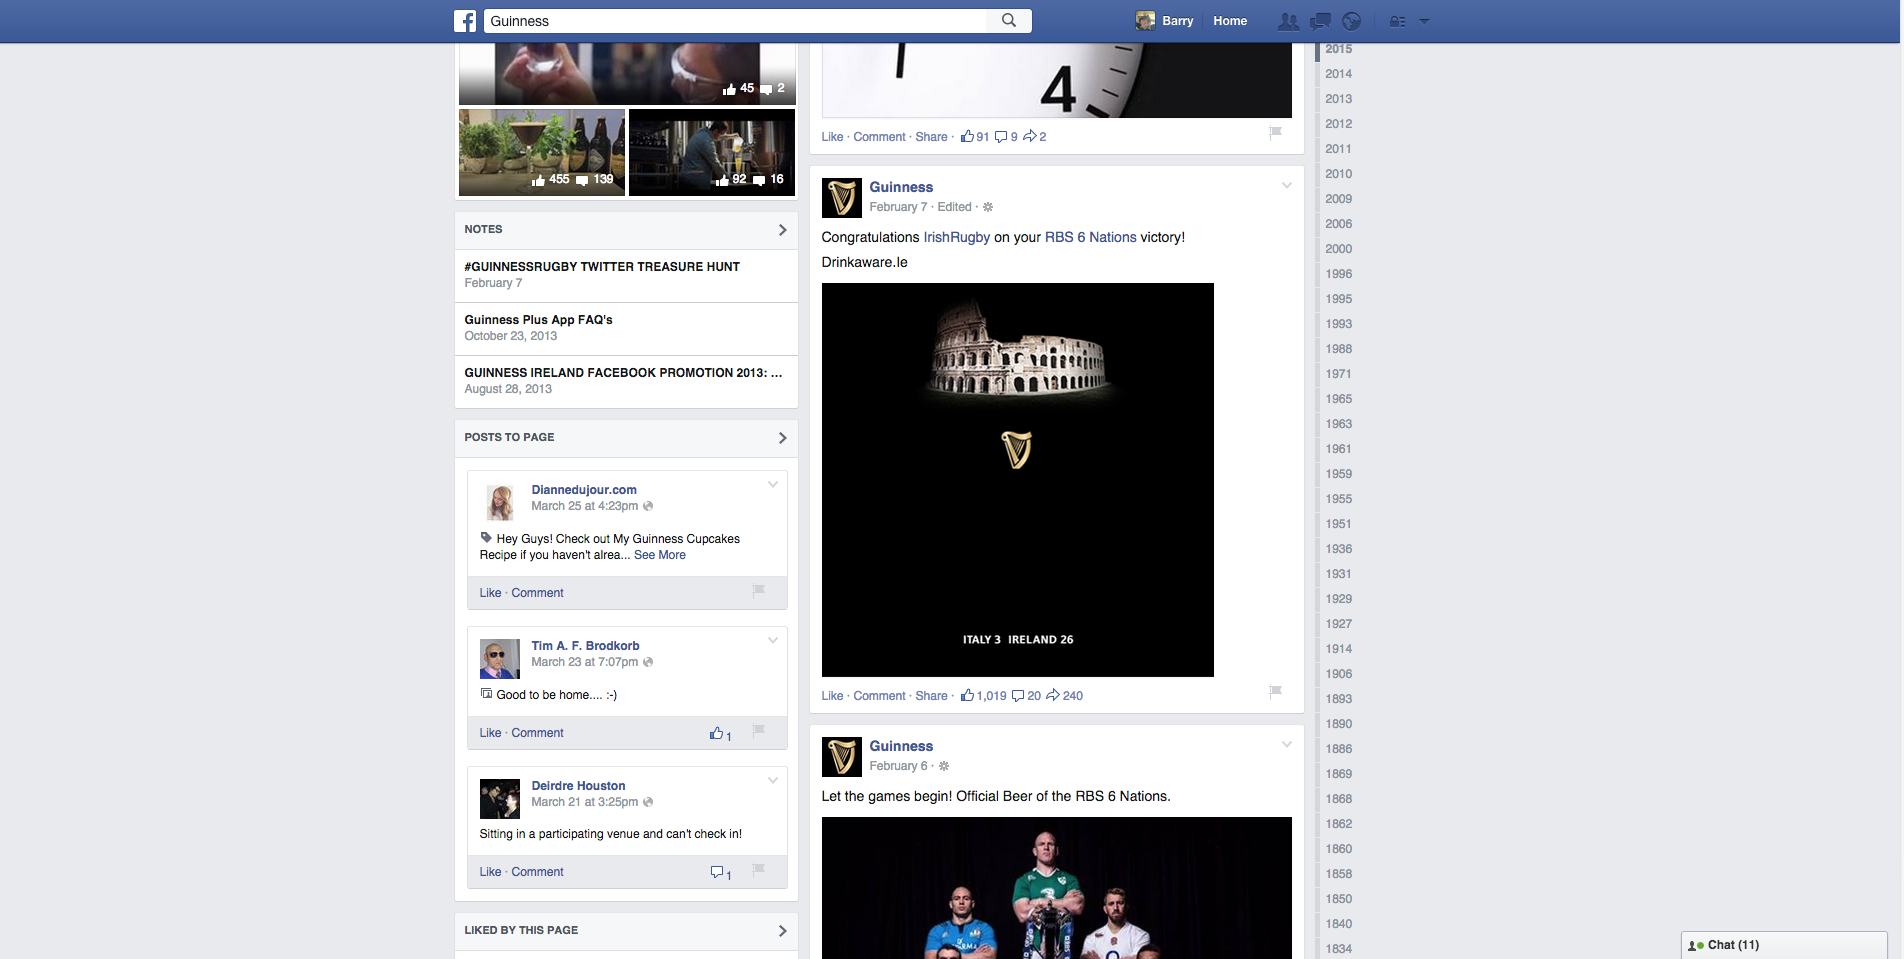Click the Edited label on February 7 post
Screen dimensions: 1904x959
coord(954,207)
